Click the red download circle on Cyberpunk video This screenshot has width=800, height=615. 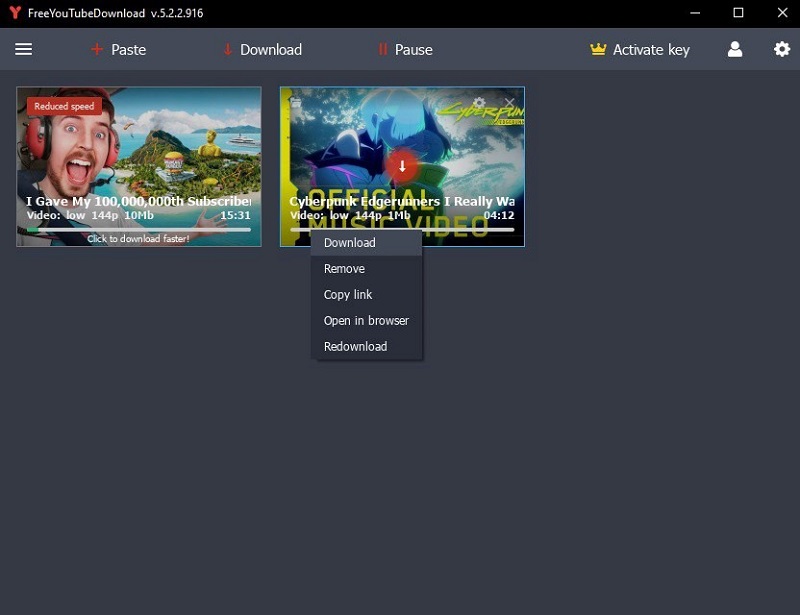click(x=402, y=166)
